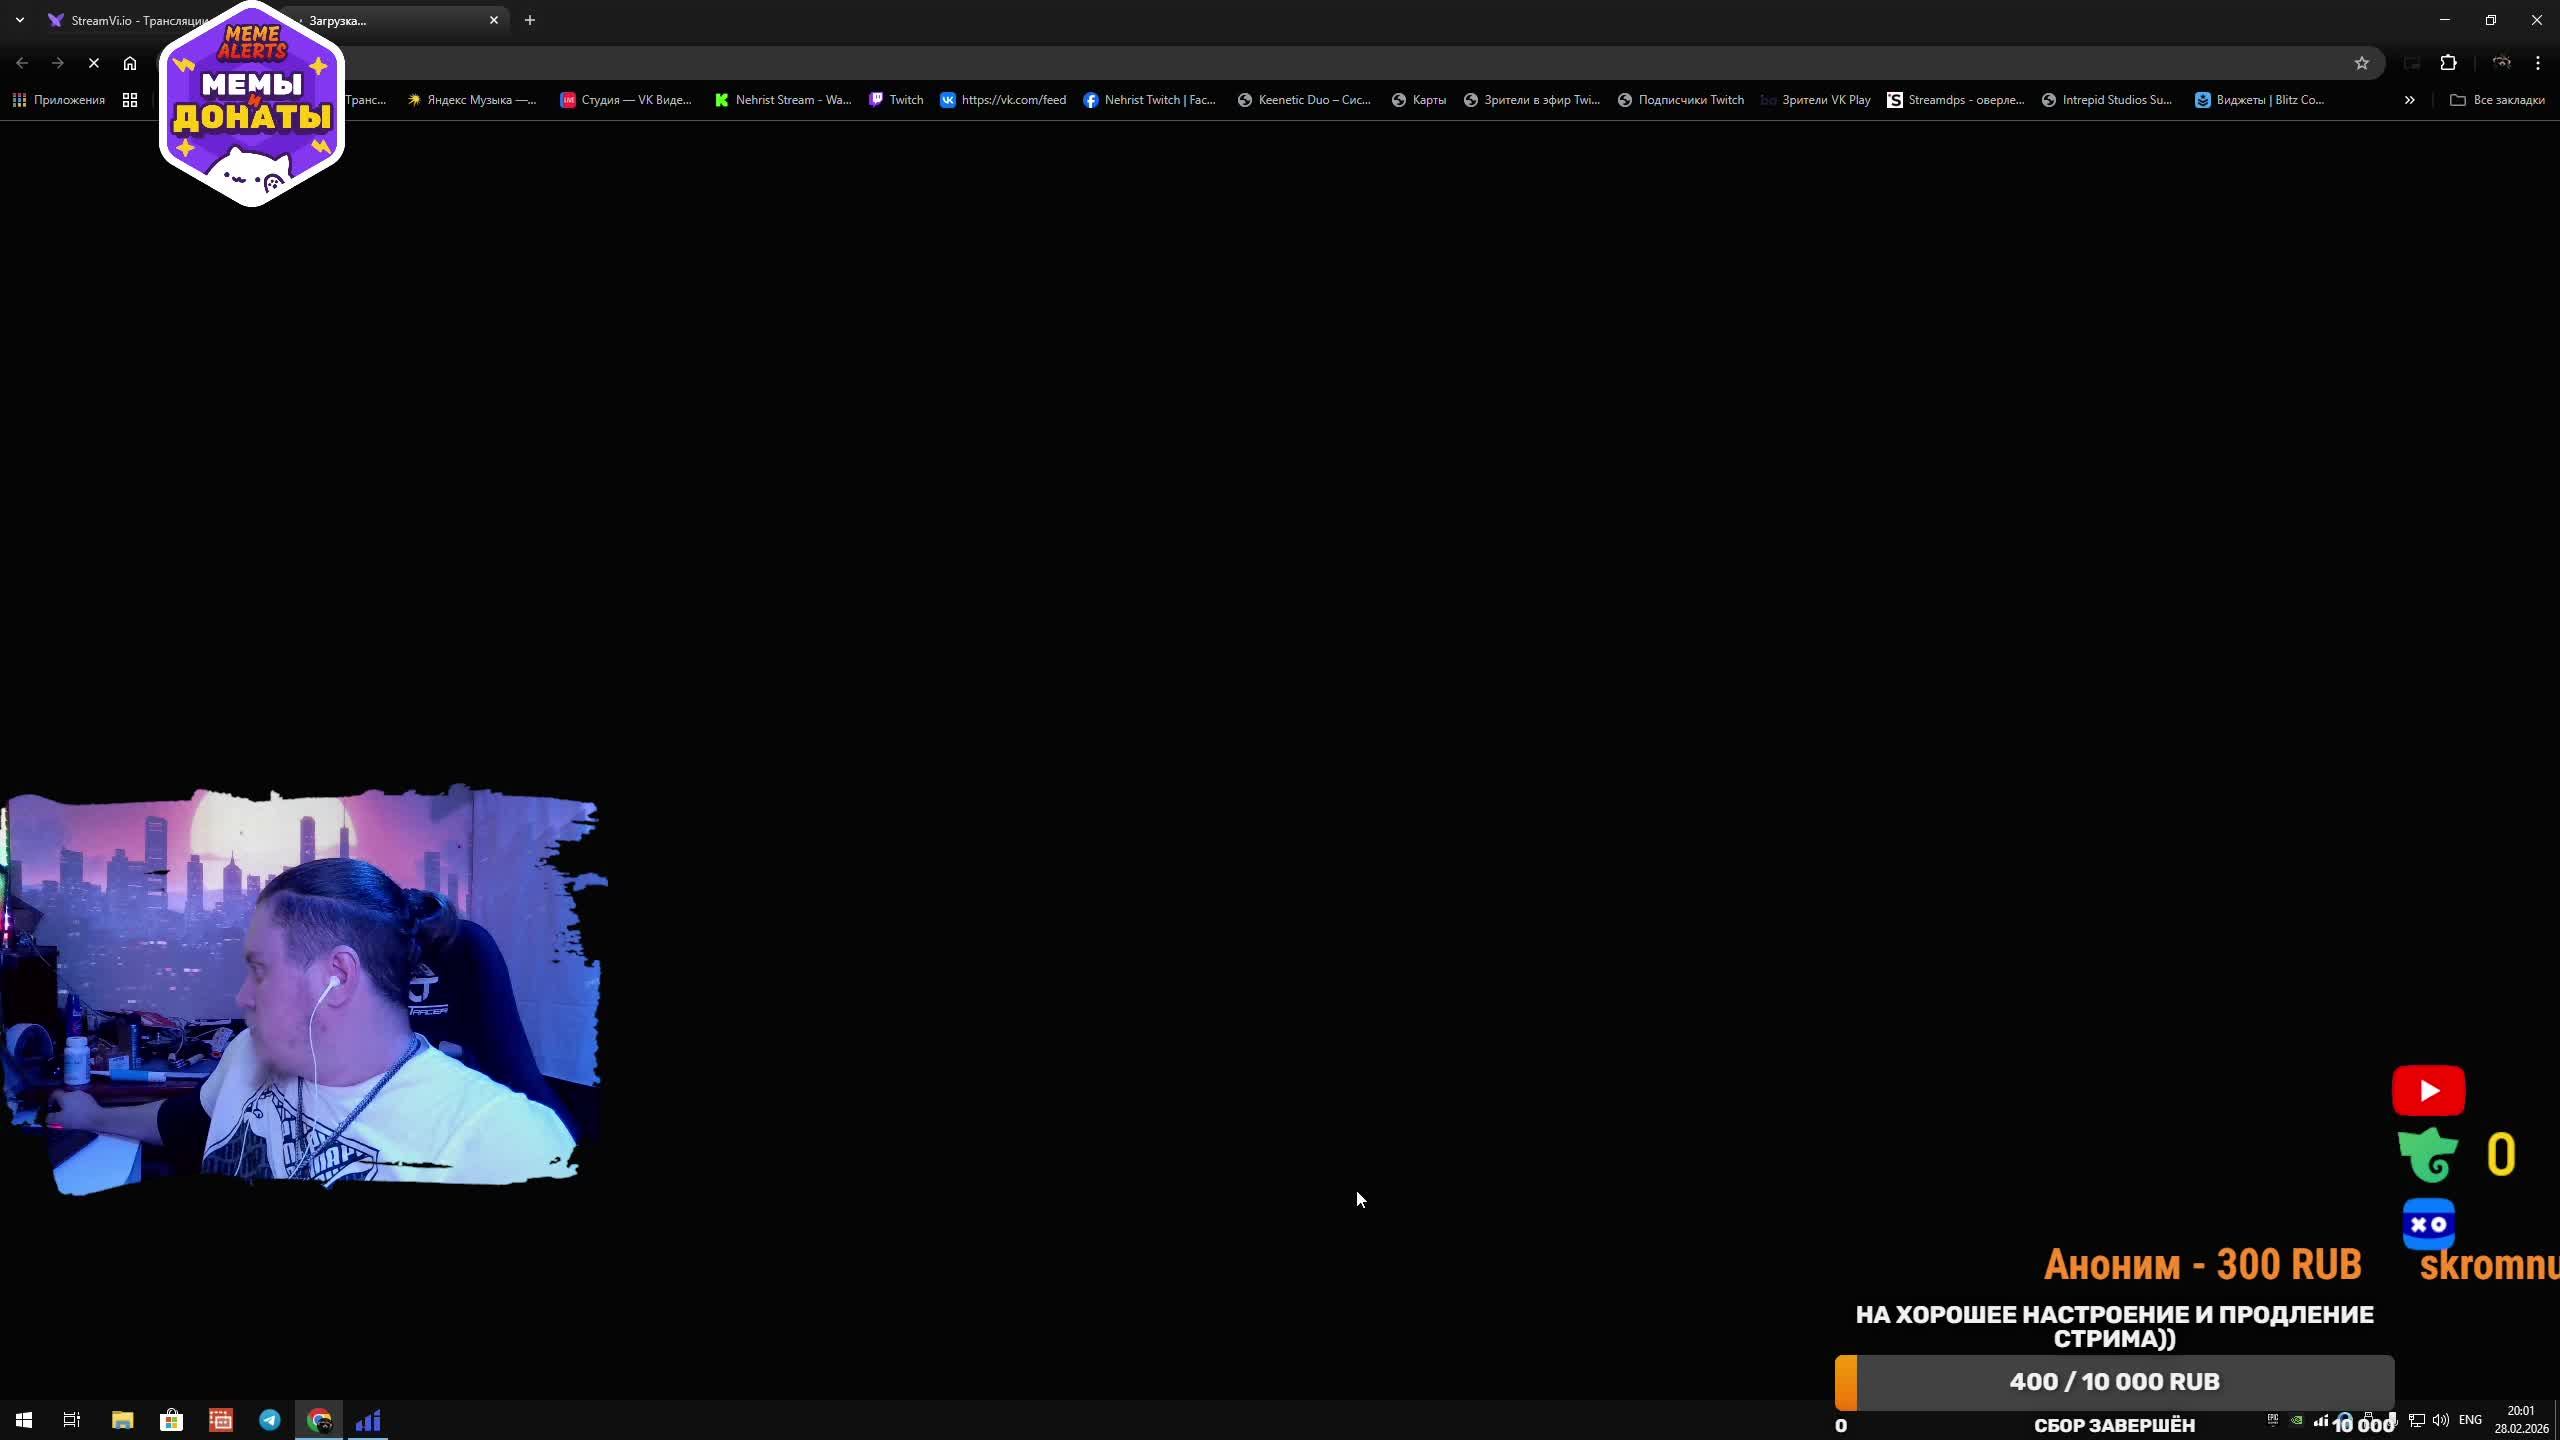Open the Все закладки folder
The width and height of the screenshot is (2560, 1440).
(x=2497, y=100)
